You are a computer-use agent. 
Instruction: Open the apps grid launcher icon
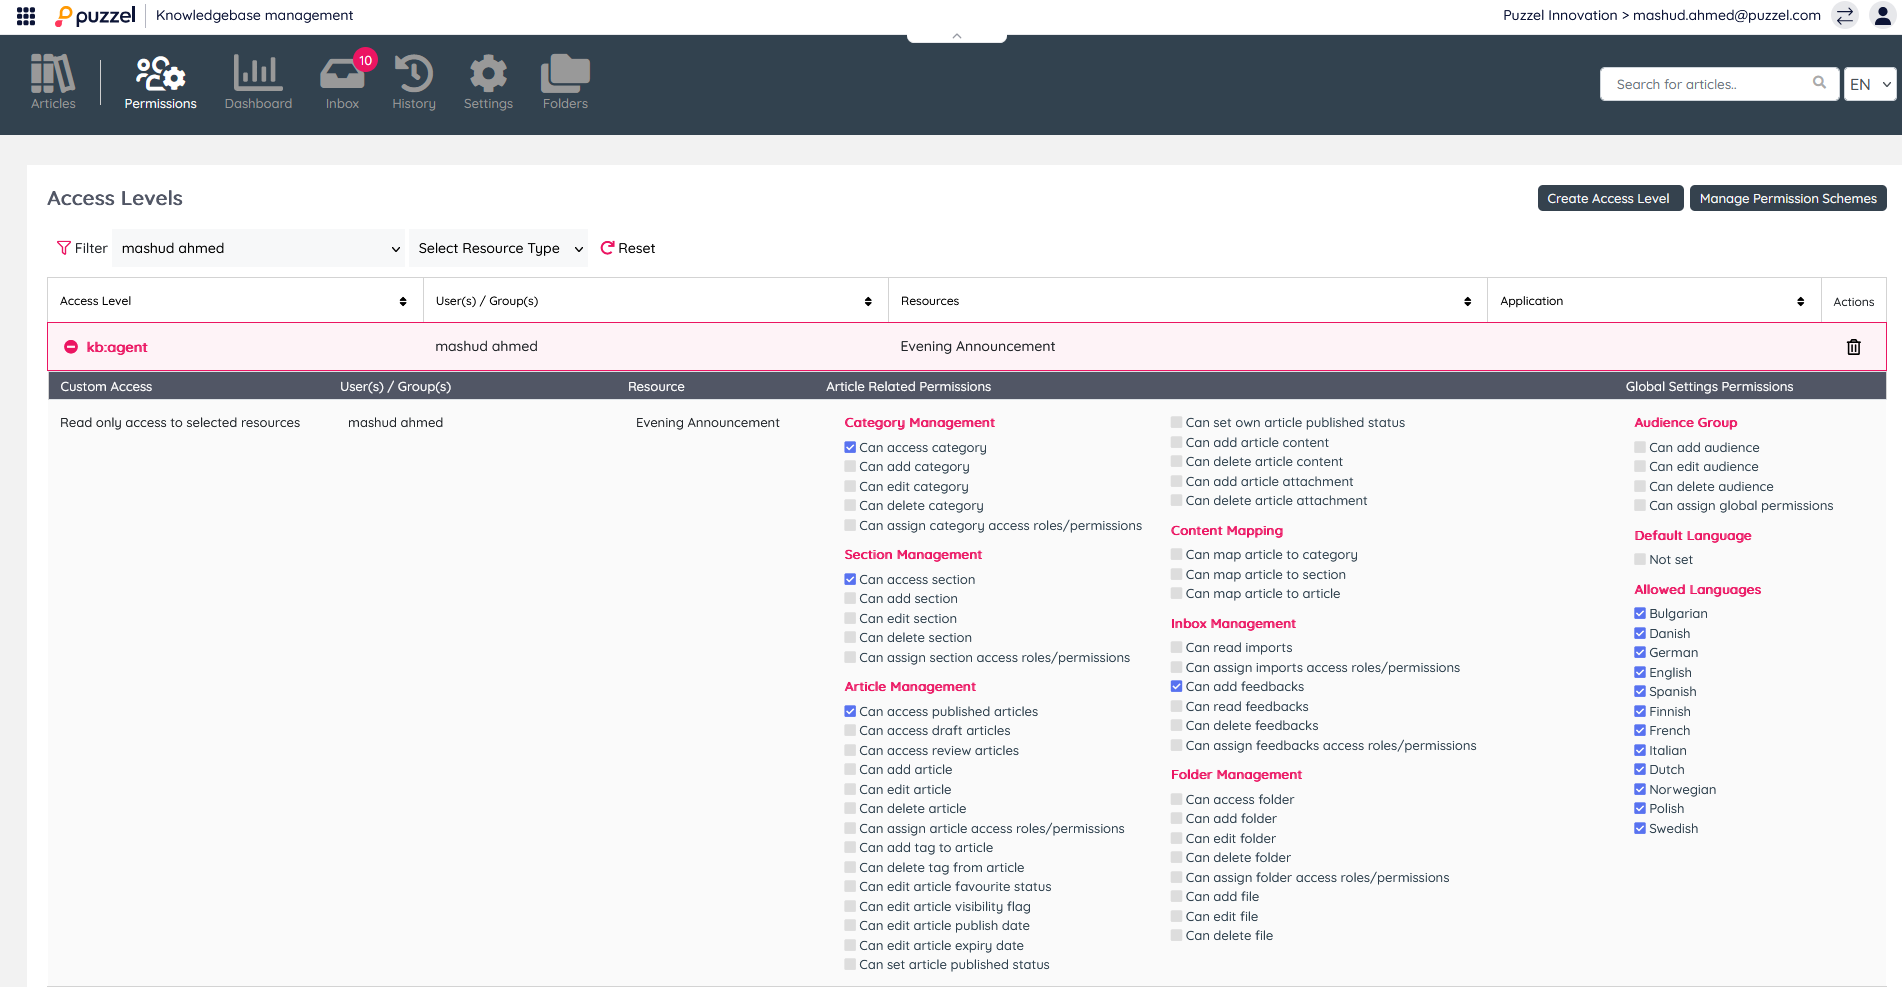coord(26,16)
